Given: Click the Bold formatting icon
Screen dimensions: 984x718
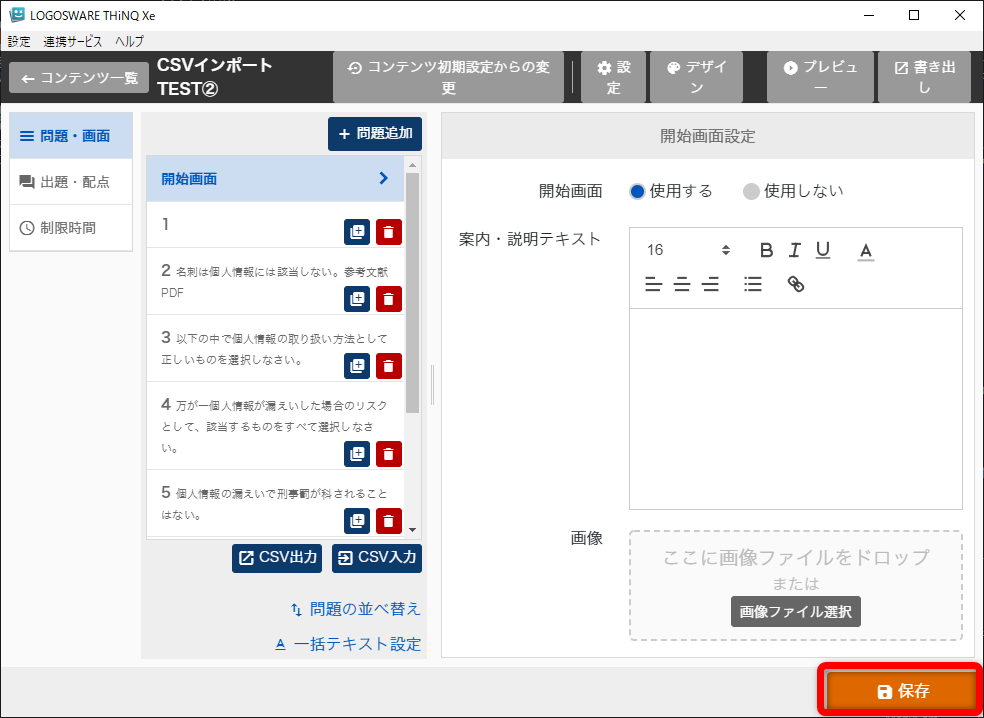Looking at the screenshot, I should [767, 250].
